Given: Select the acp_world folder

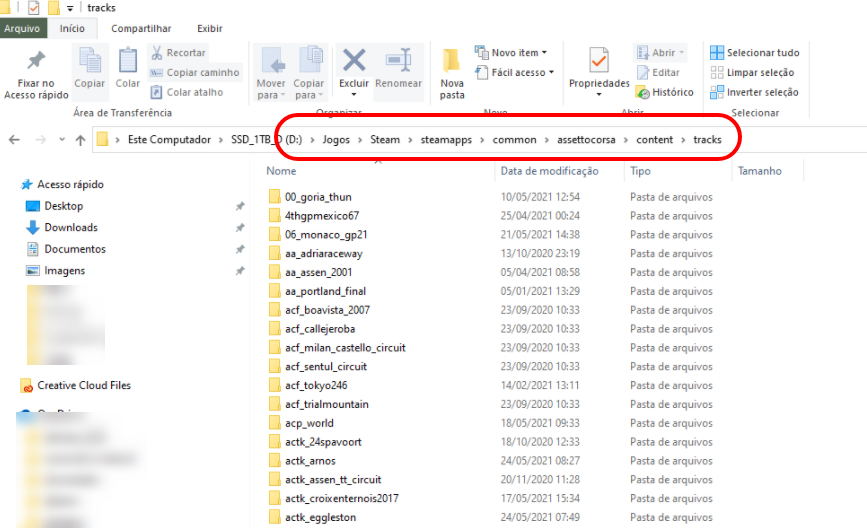Looking at the screenshot, I should (x=309, y=423).
